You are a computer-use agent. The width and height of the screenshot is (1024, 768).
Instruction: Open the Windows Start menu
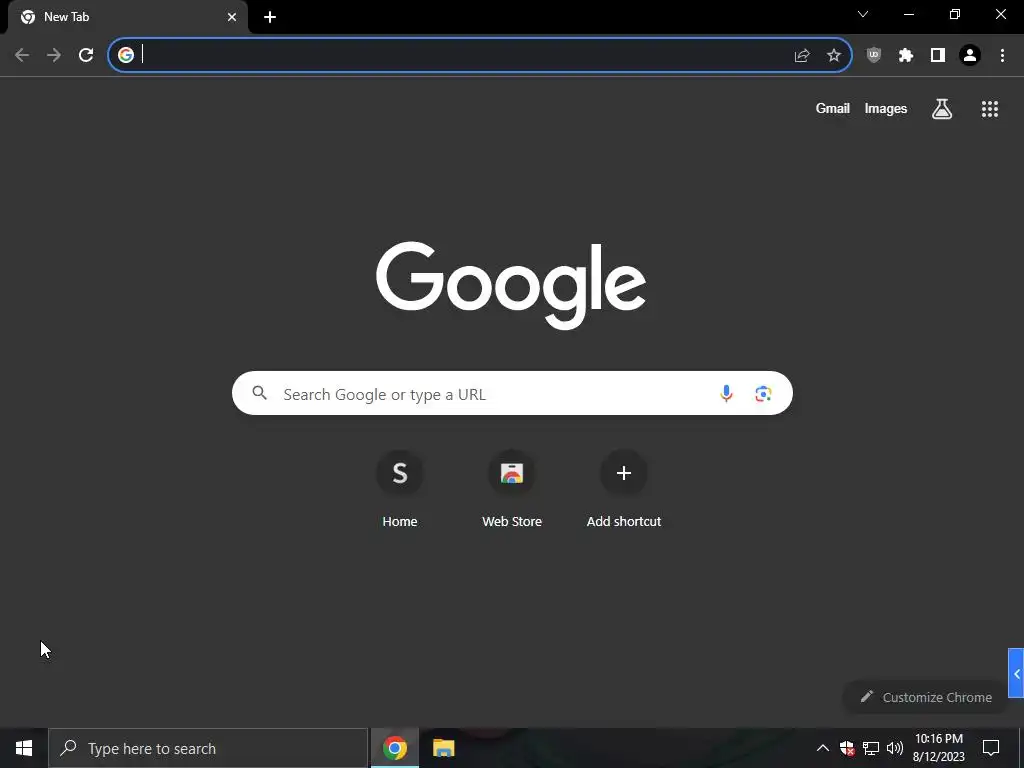[24, 748]
